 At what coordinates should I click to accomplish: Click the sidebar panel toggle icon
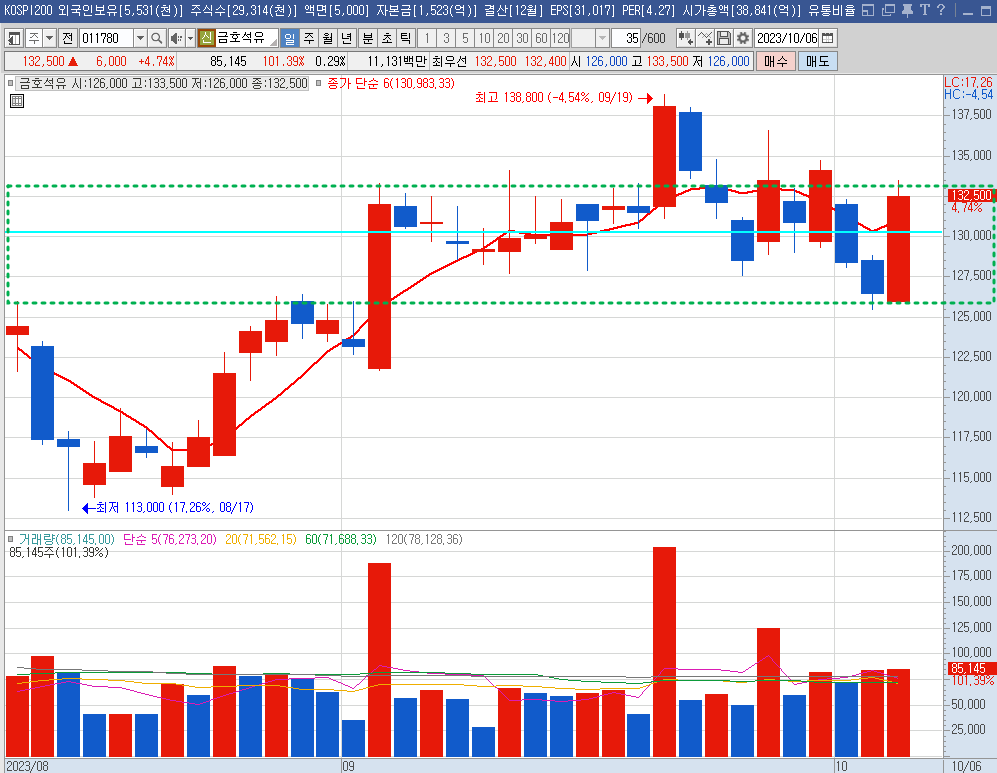tap(13, 38)
